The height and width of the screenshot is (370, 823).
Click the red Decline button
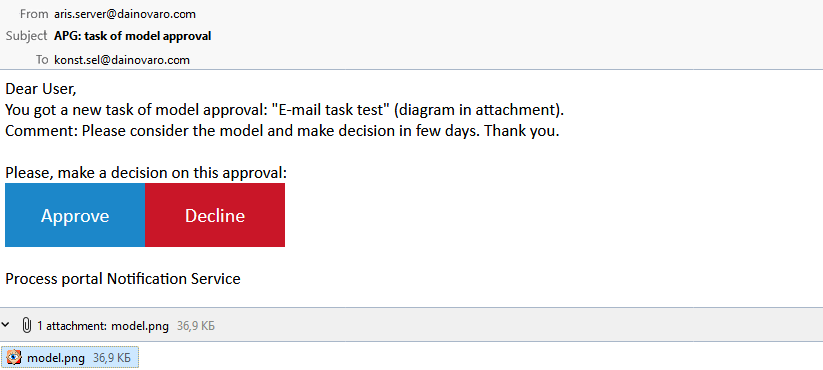pos(215,215)
